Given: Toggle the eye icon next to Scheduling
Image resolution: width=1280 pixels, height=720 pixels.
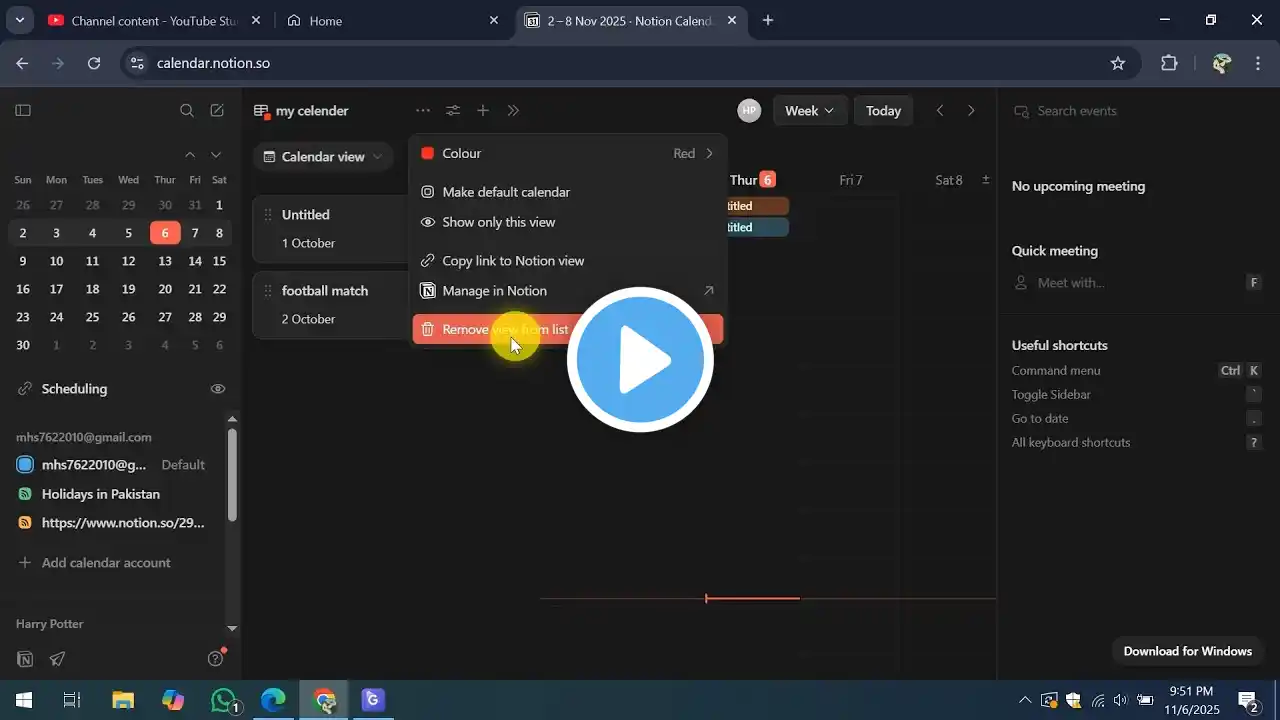Looking at the screenshot, I should (x=218, y=389).
